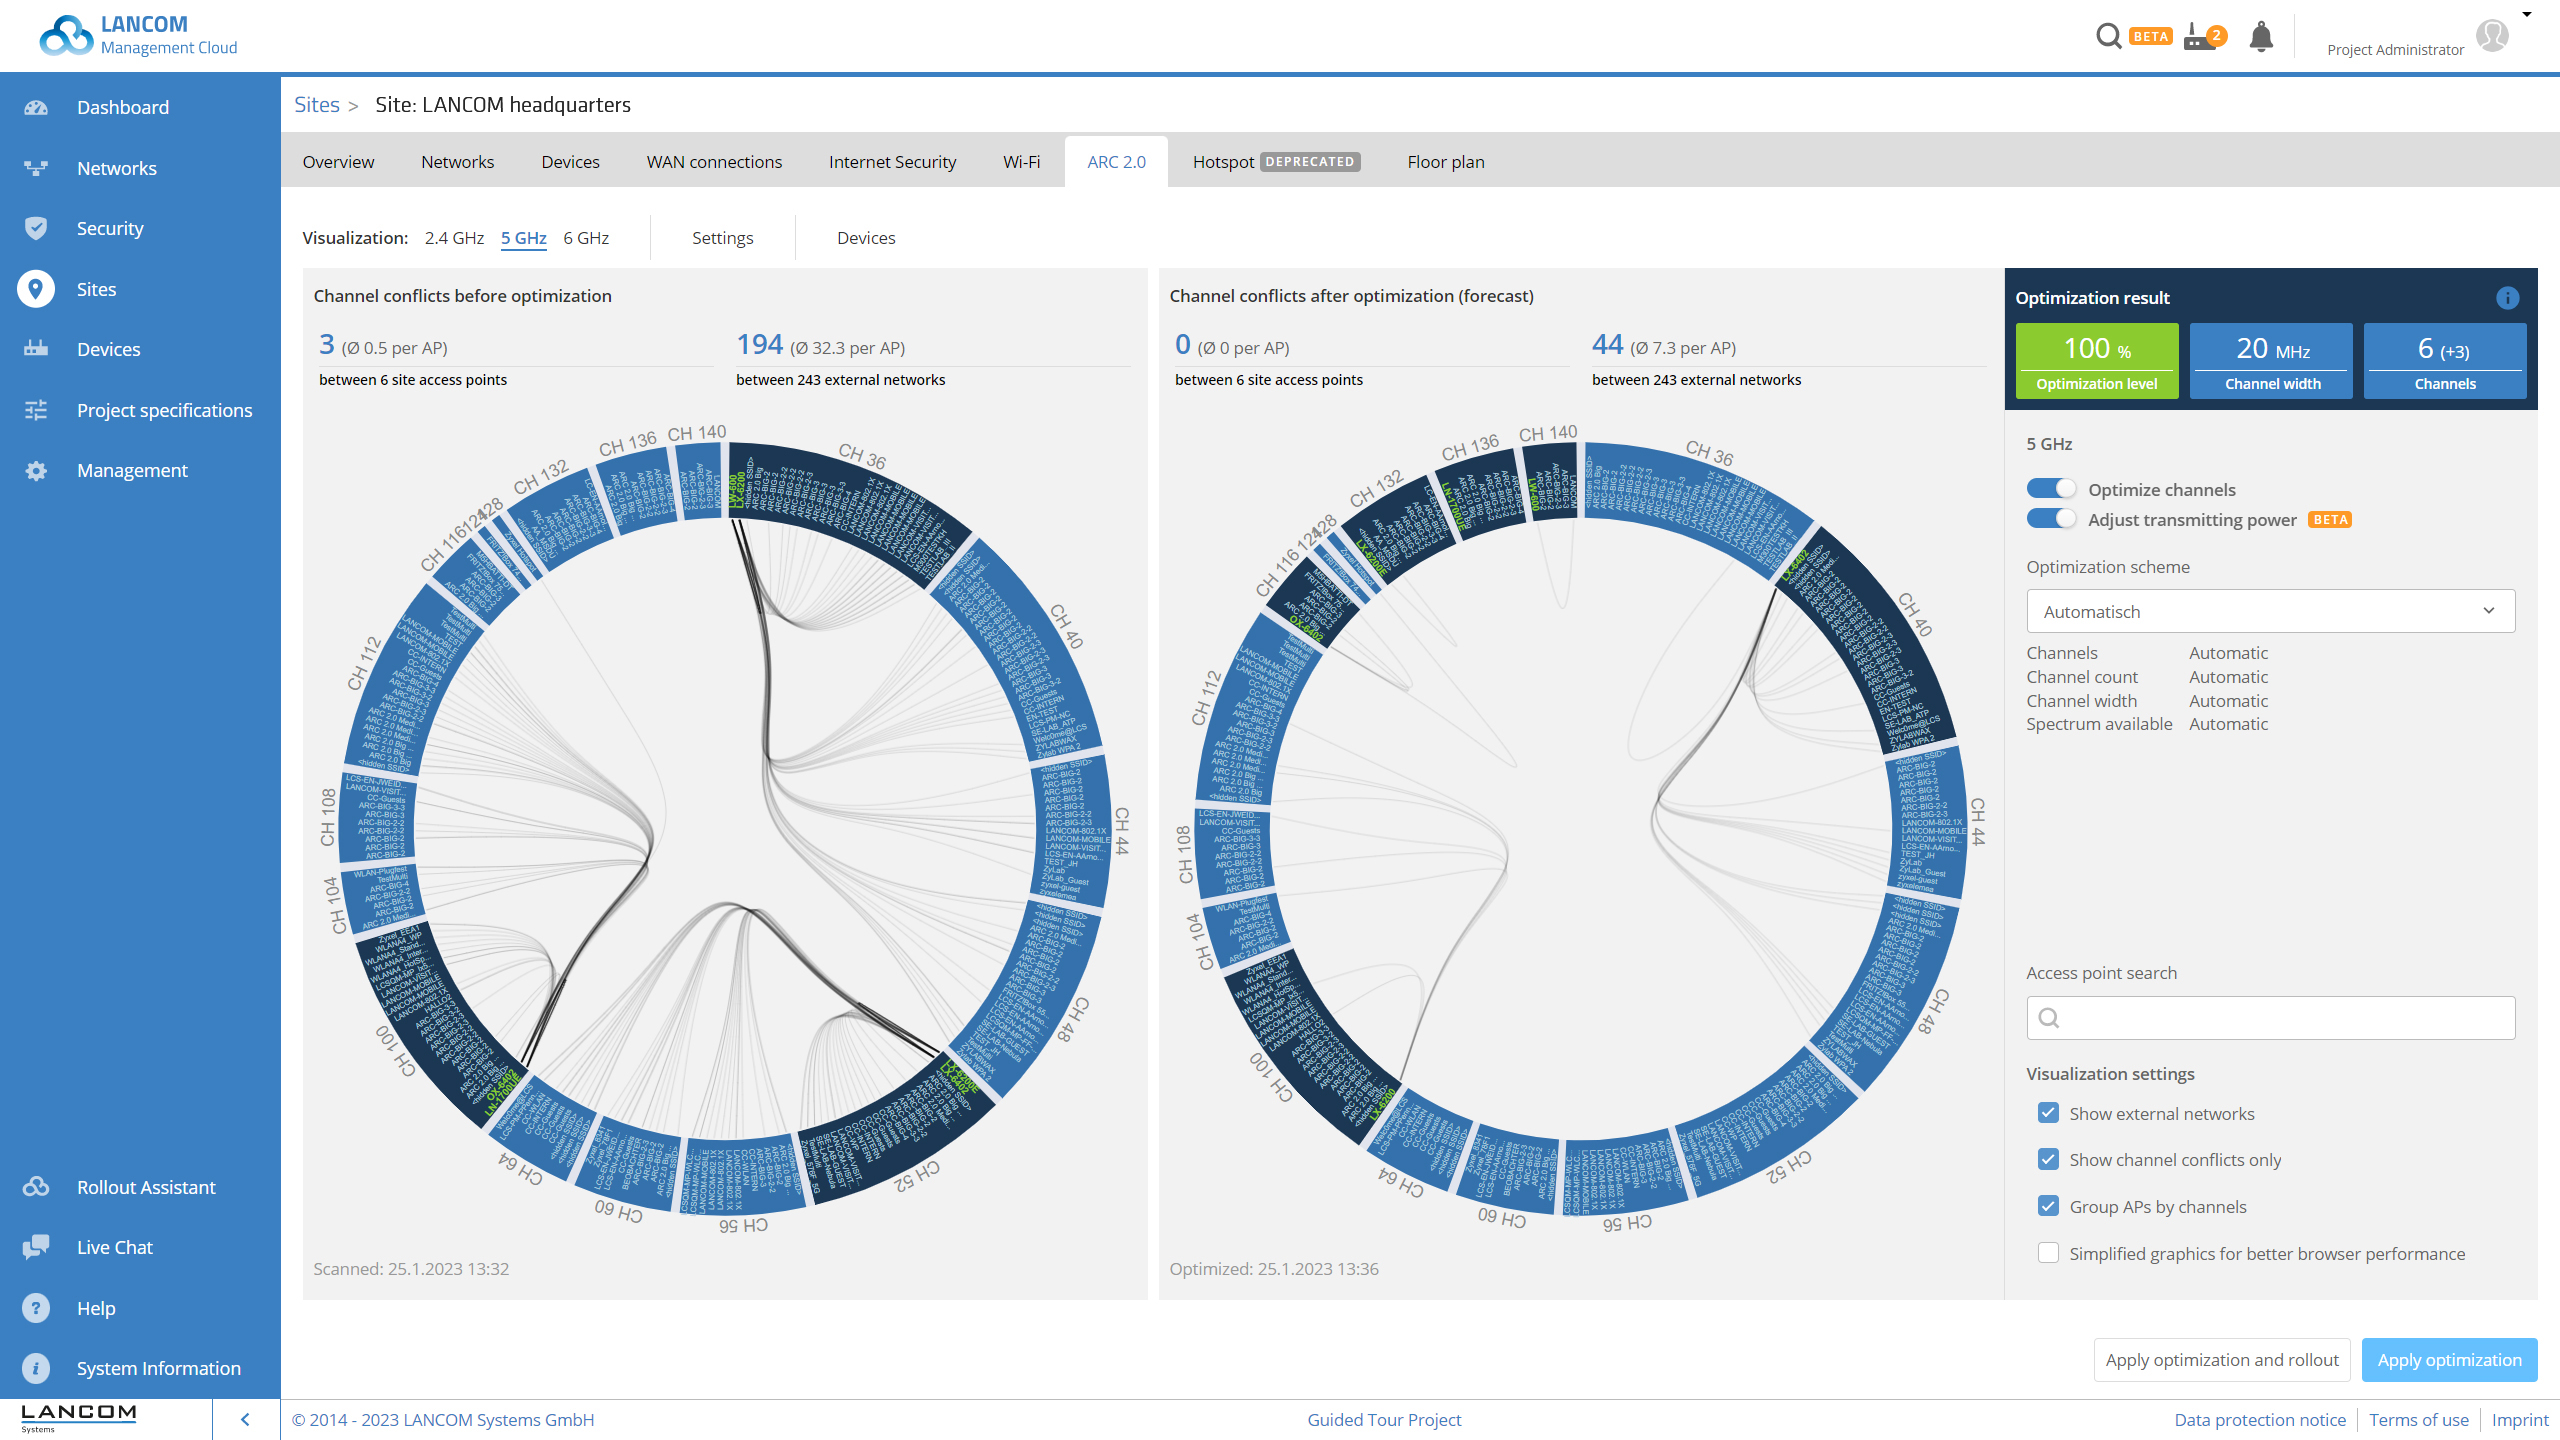Collapse the sidebar with the chevron
Image resolution: width=2560 pixels, height=1440 pixels.
245,1419
